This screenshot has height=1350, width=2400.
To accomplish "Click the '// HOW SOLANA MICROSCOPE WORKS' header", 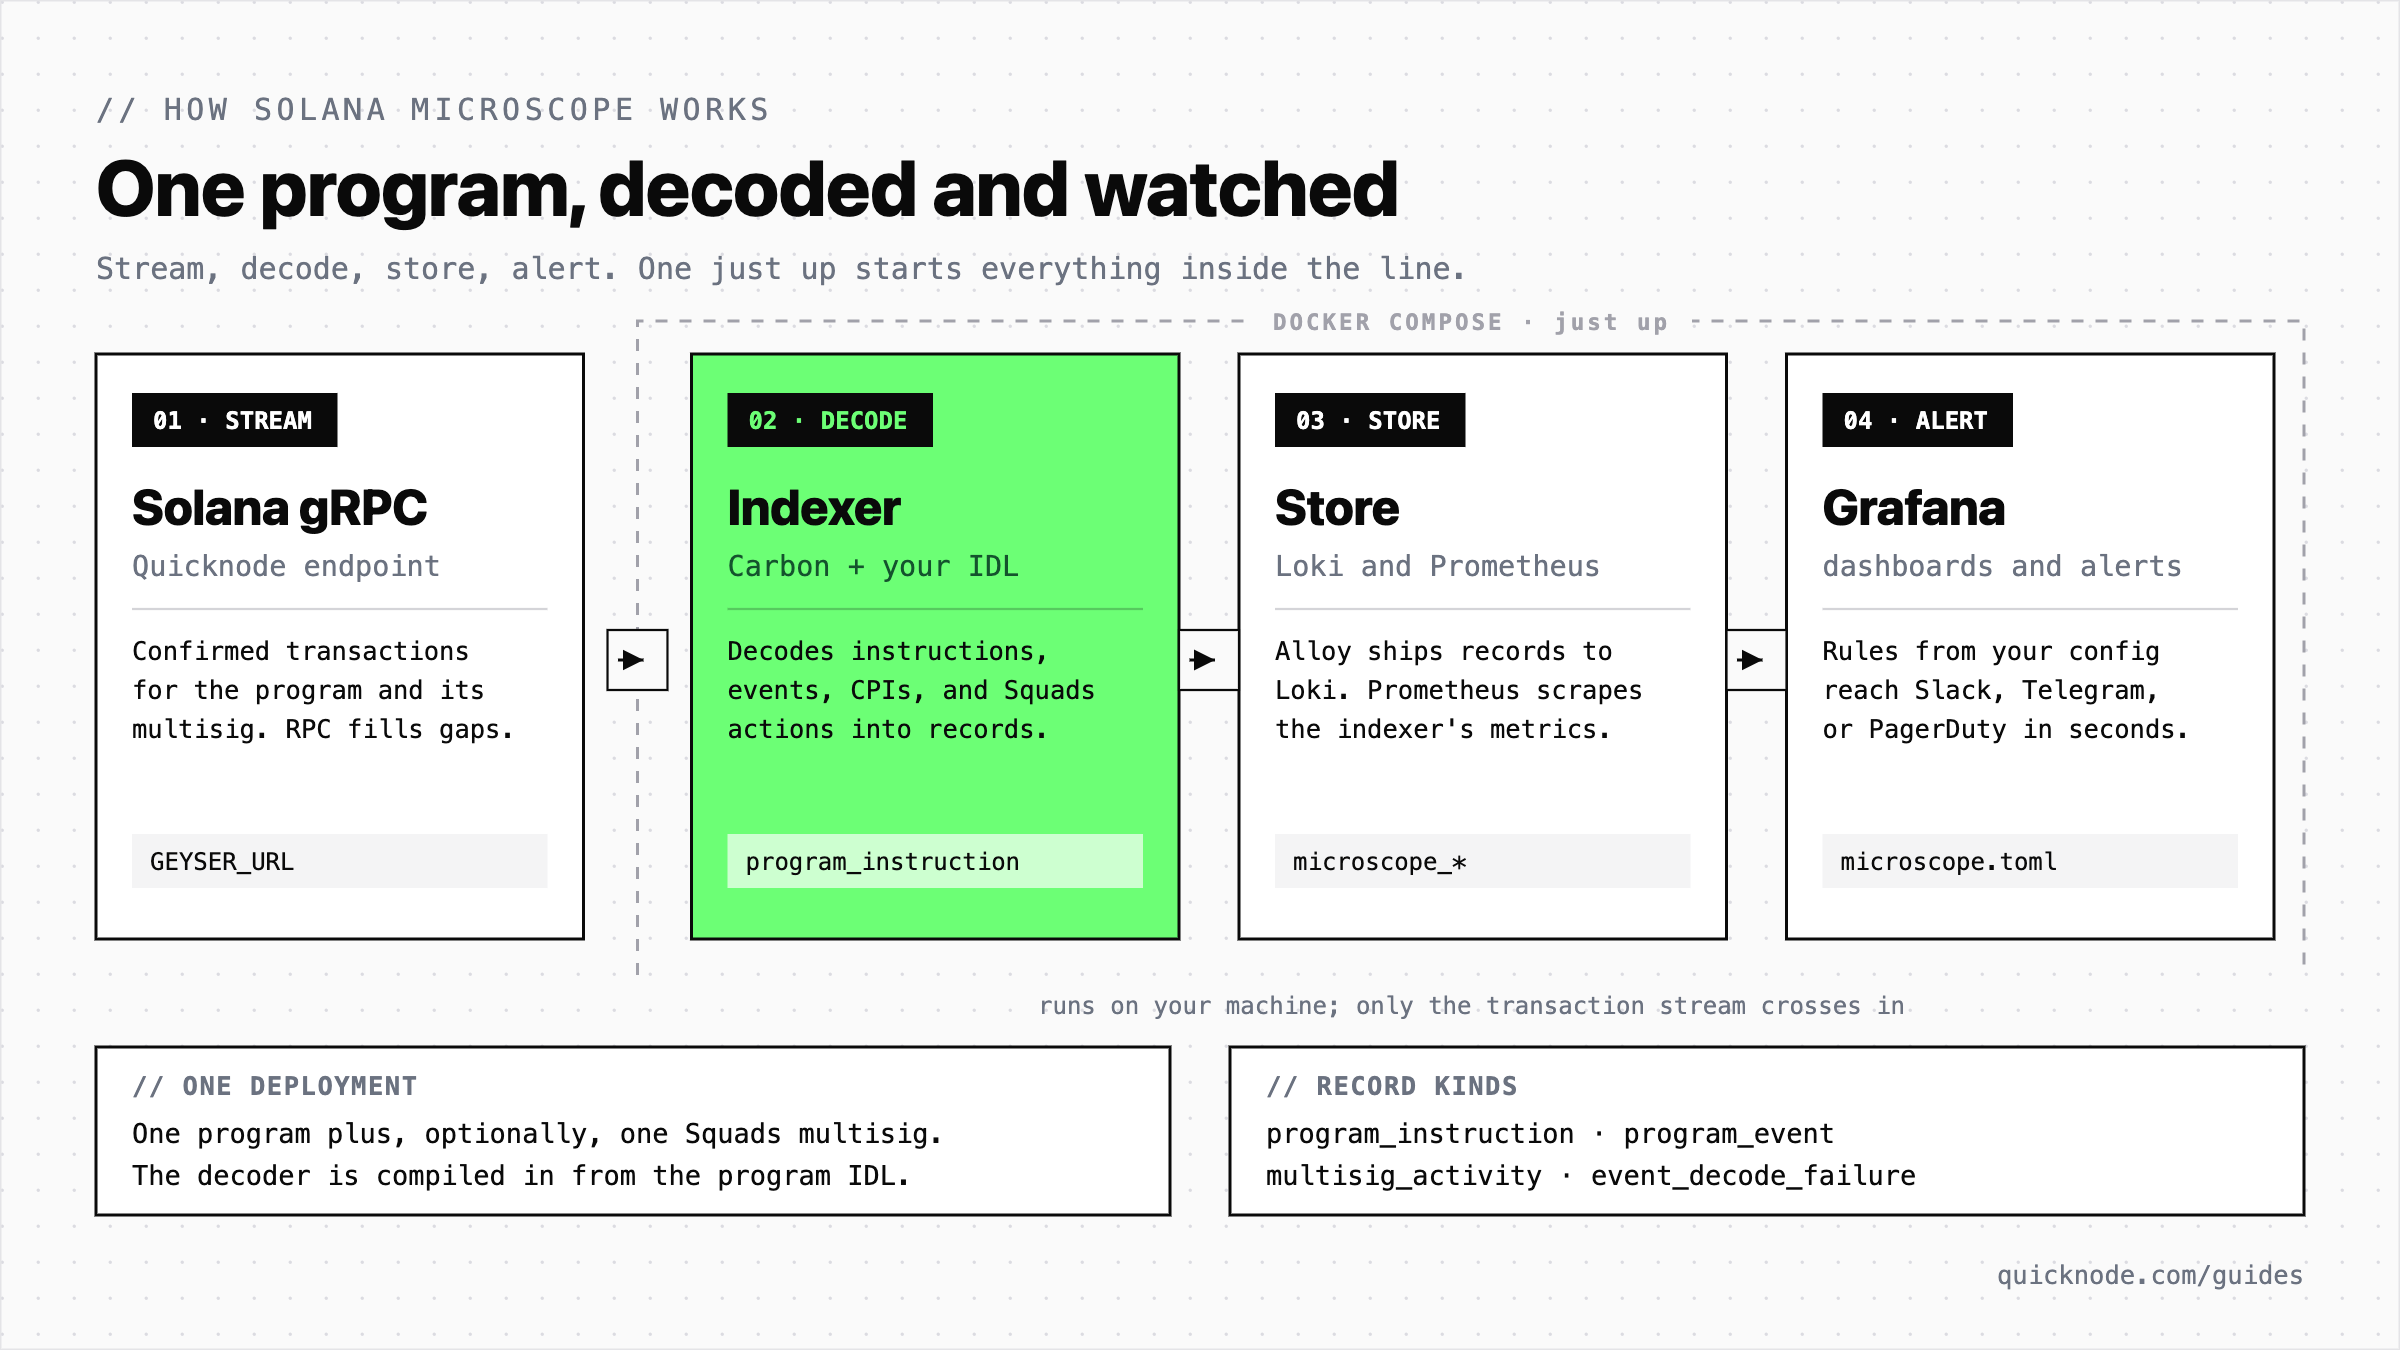I will [433, 110].
